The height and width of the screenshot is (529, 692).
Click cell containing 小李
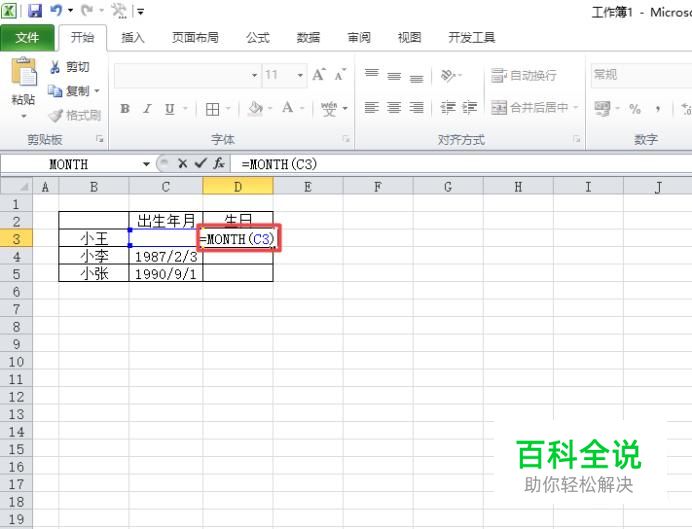point(94,256)
